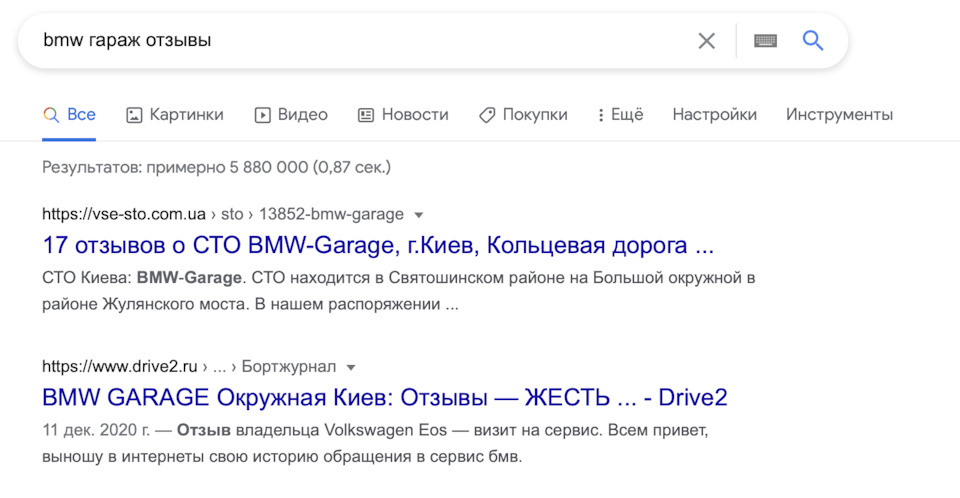Open the 17 отзывов о СТО BMW-Garage result
Screen dimensions: 960x498
378,245
